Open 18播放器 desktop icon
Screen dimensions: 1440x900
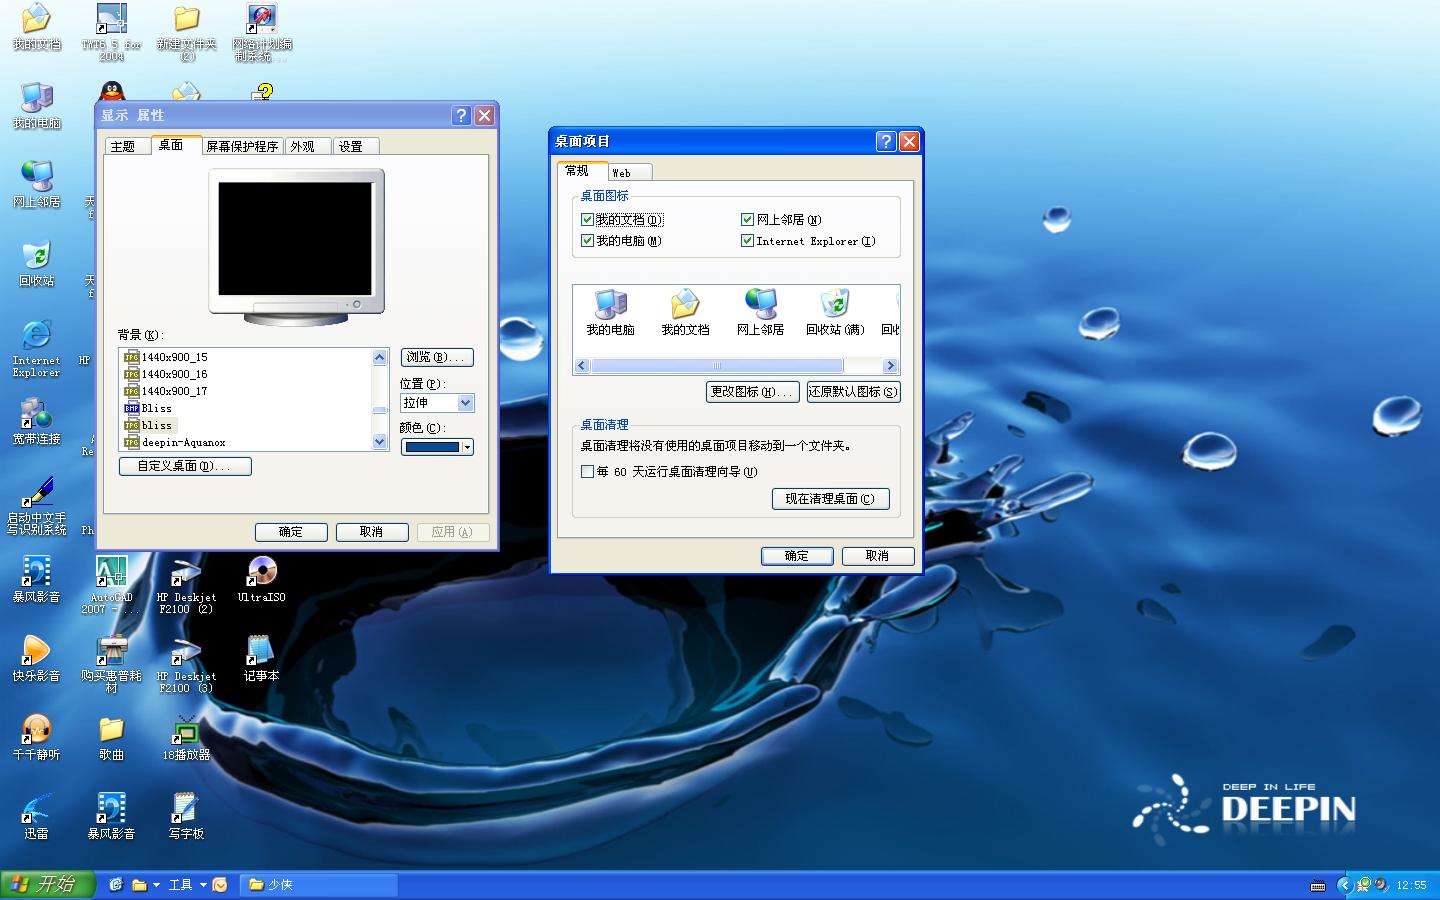(186, 737)
